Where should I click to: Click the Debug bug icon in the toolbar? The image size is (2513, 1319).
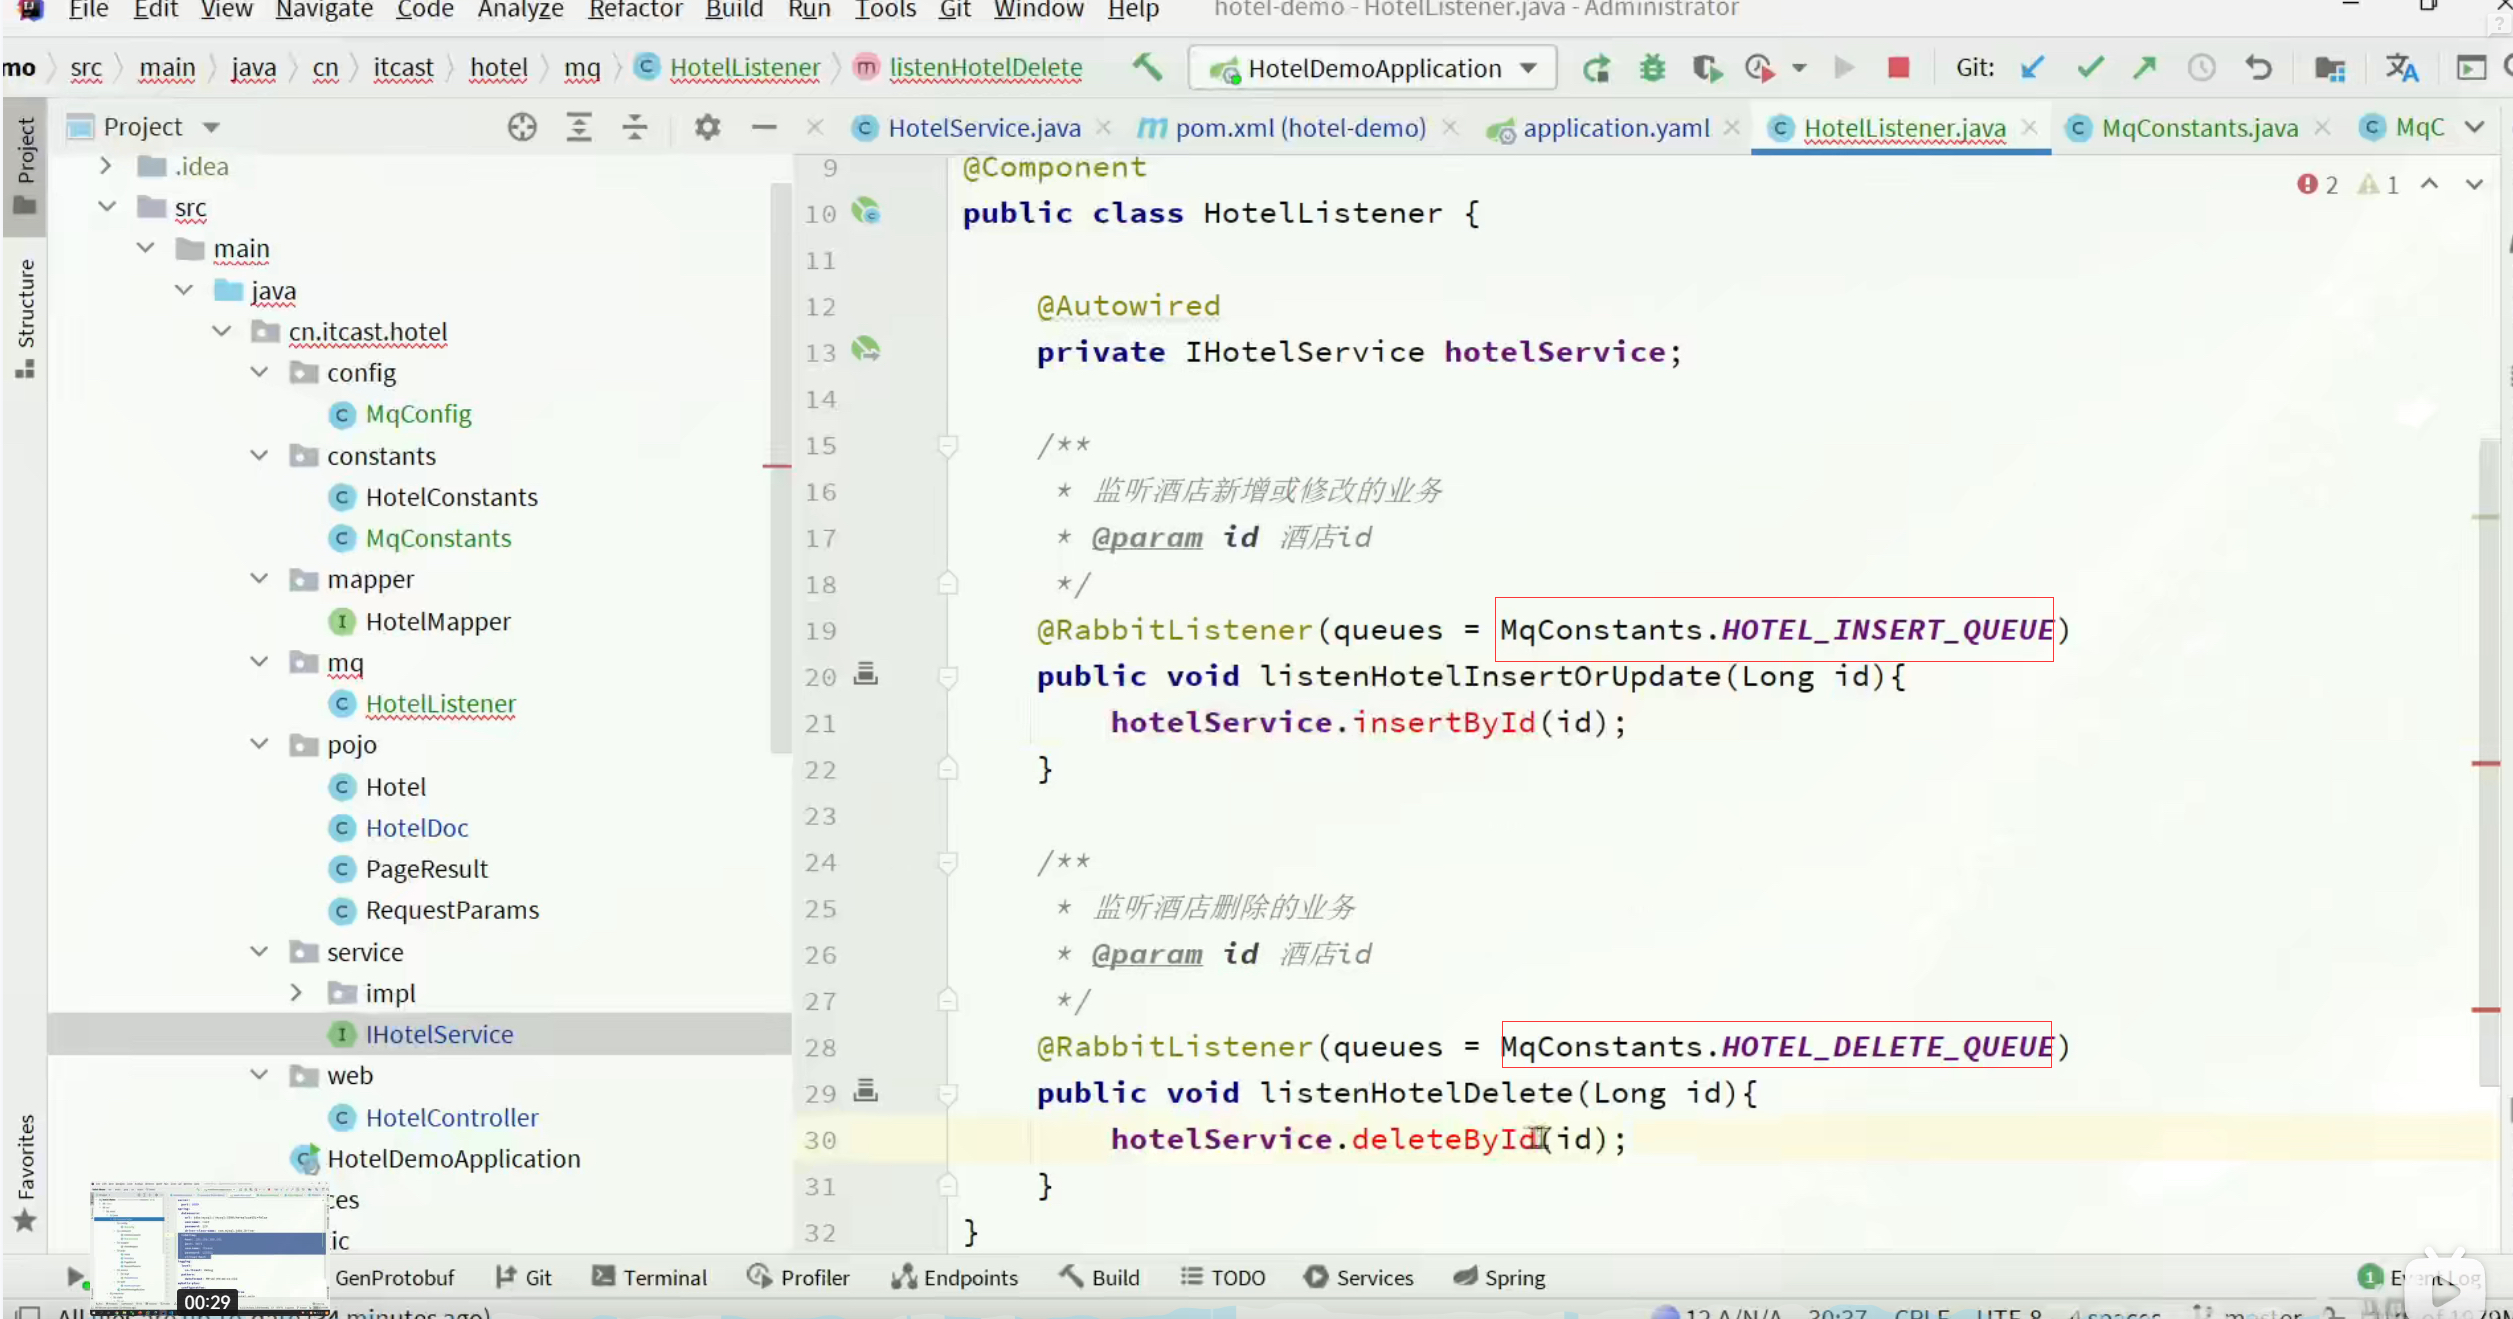tap(1652, 68)
